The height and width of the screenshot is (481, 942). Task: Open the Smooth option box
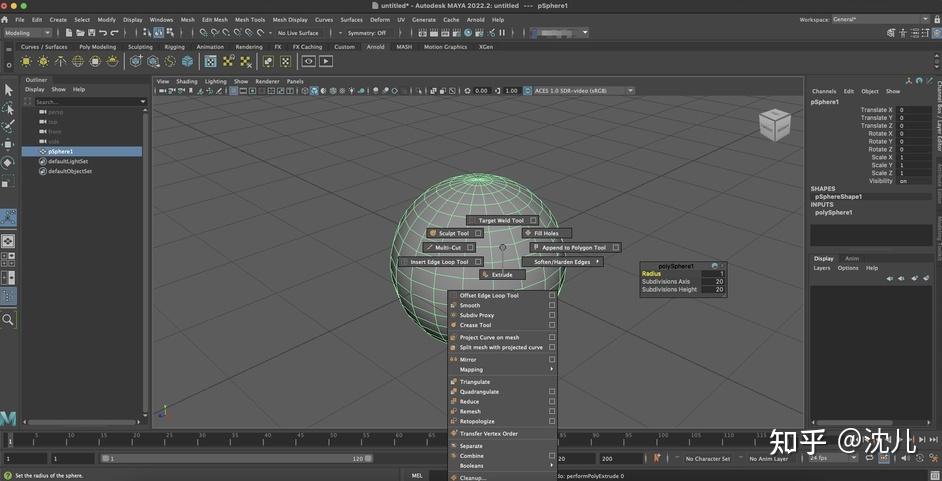click(552, 305)
